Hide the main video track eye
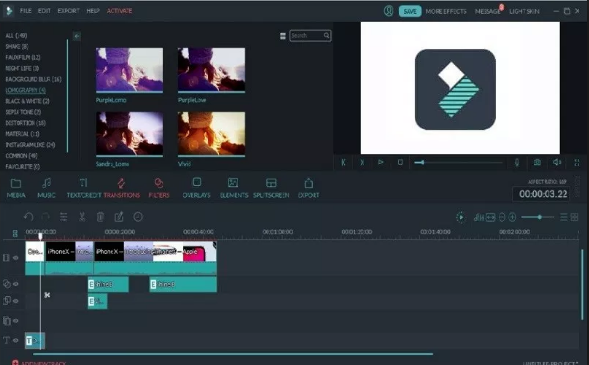The width and height of the screenshot is (589, 365). pos(16,258)
